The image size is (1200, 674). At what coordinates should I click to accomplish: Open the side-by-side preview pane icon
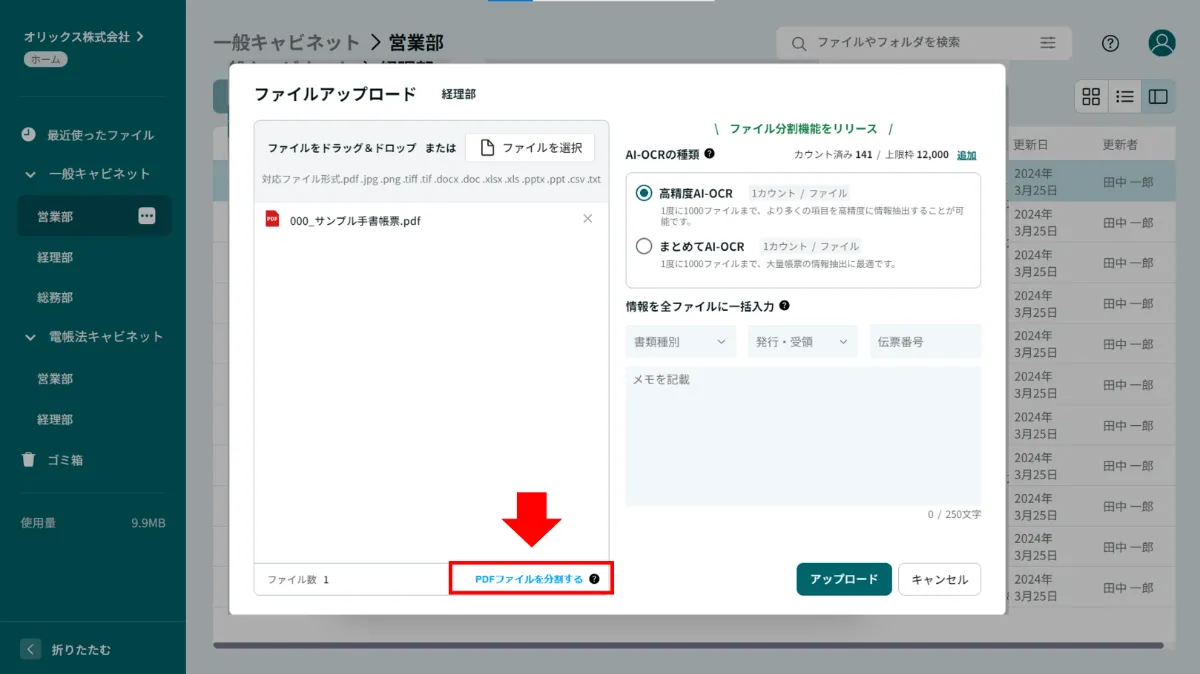[1157, 96]
